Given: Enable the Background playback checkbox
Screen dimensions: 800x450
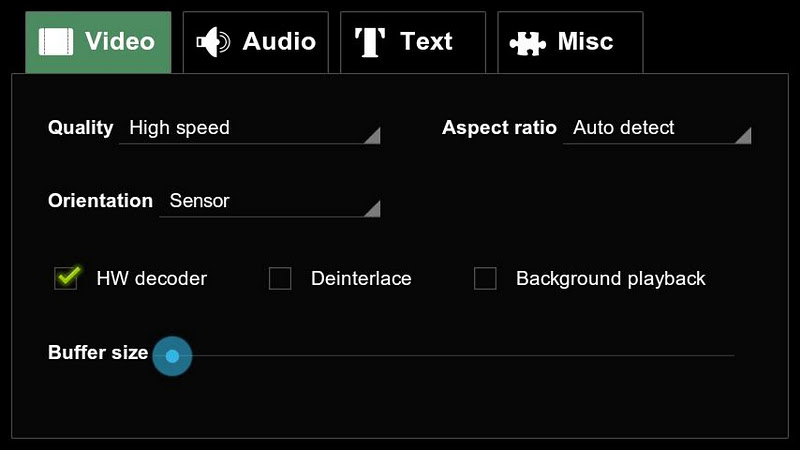Looking at the screenshot, I should 485,278.
